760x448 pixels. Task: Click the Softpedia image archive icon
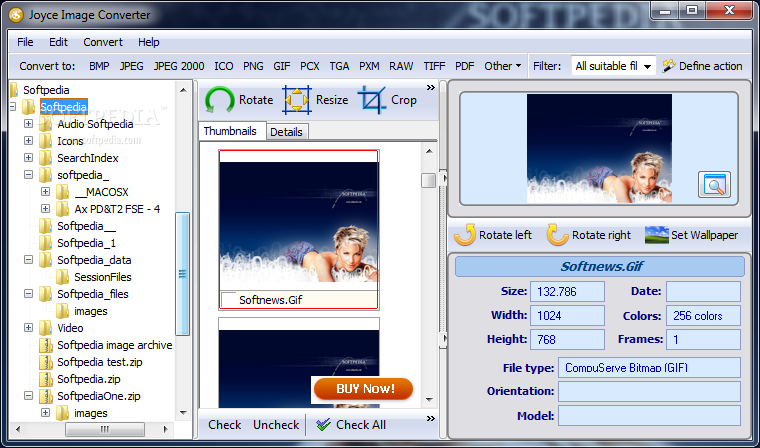[46, 345]
